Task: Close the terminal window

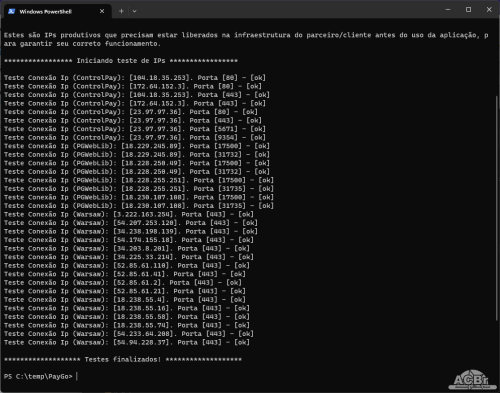Action: 489,10
